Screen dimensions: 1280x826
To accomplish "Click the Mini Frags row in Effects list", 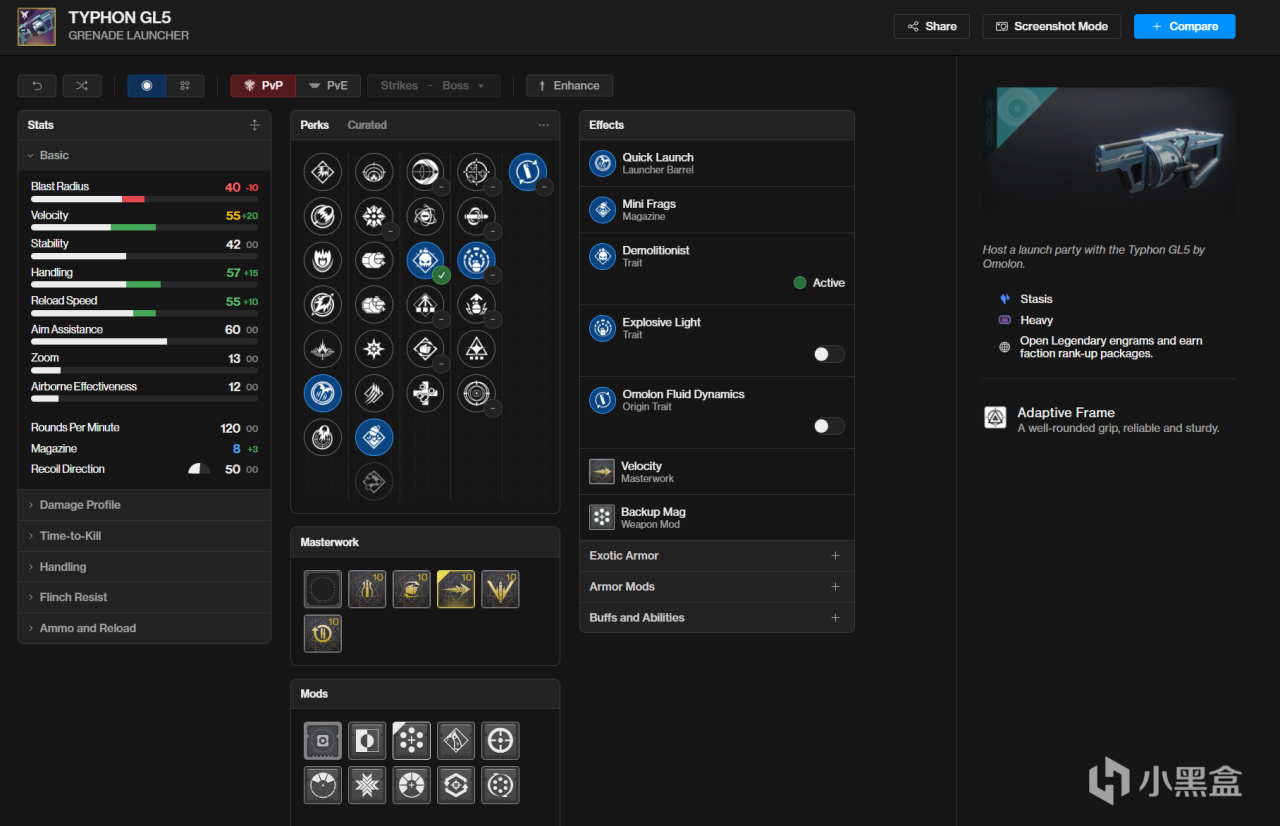I will tap(717, 210).
